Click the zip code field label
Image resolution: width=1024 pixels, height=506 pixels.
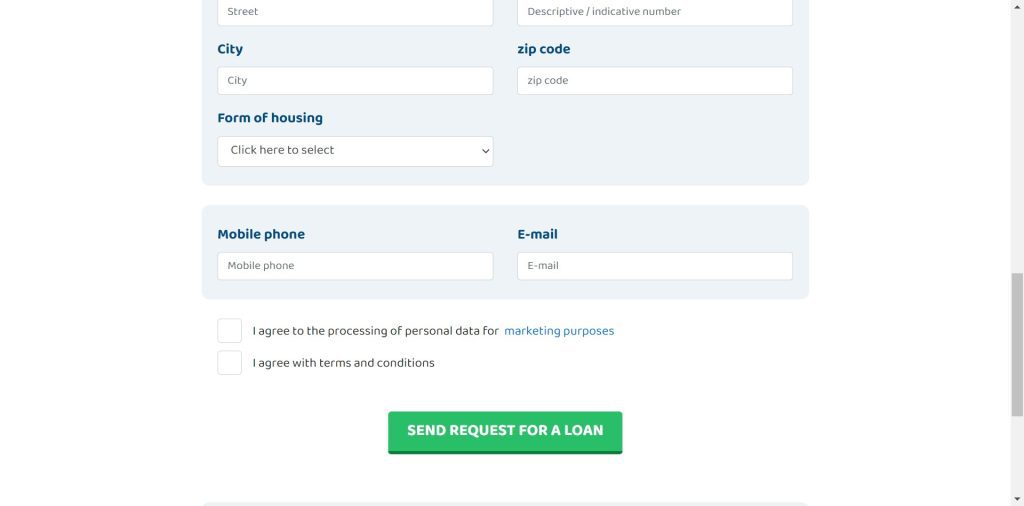click(x=544, y=49)
